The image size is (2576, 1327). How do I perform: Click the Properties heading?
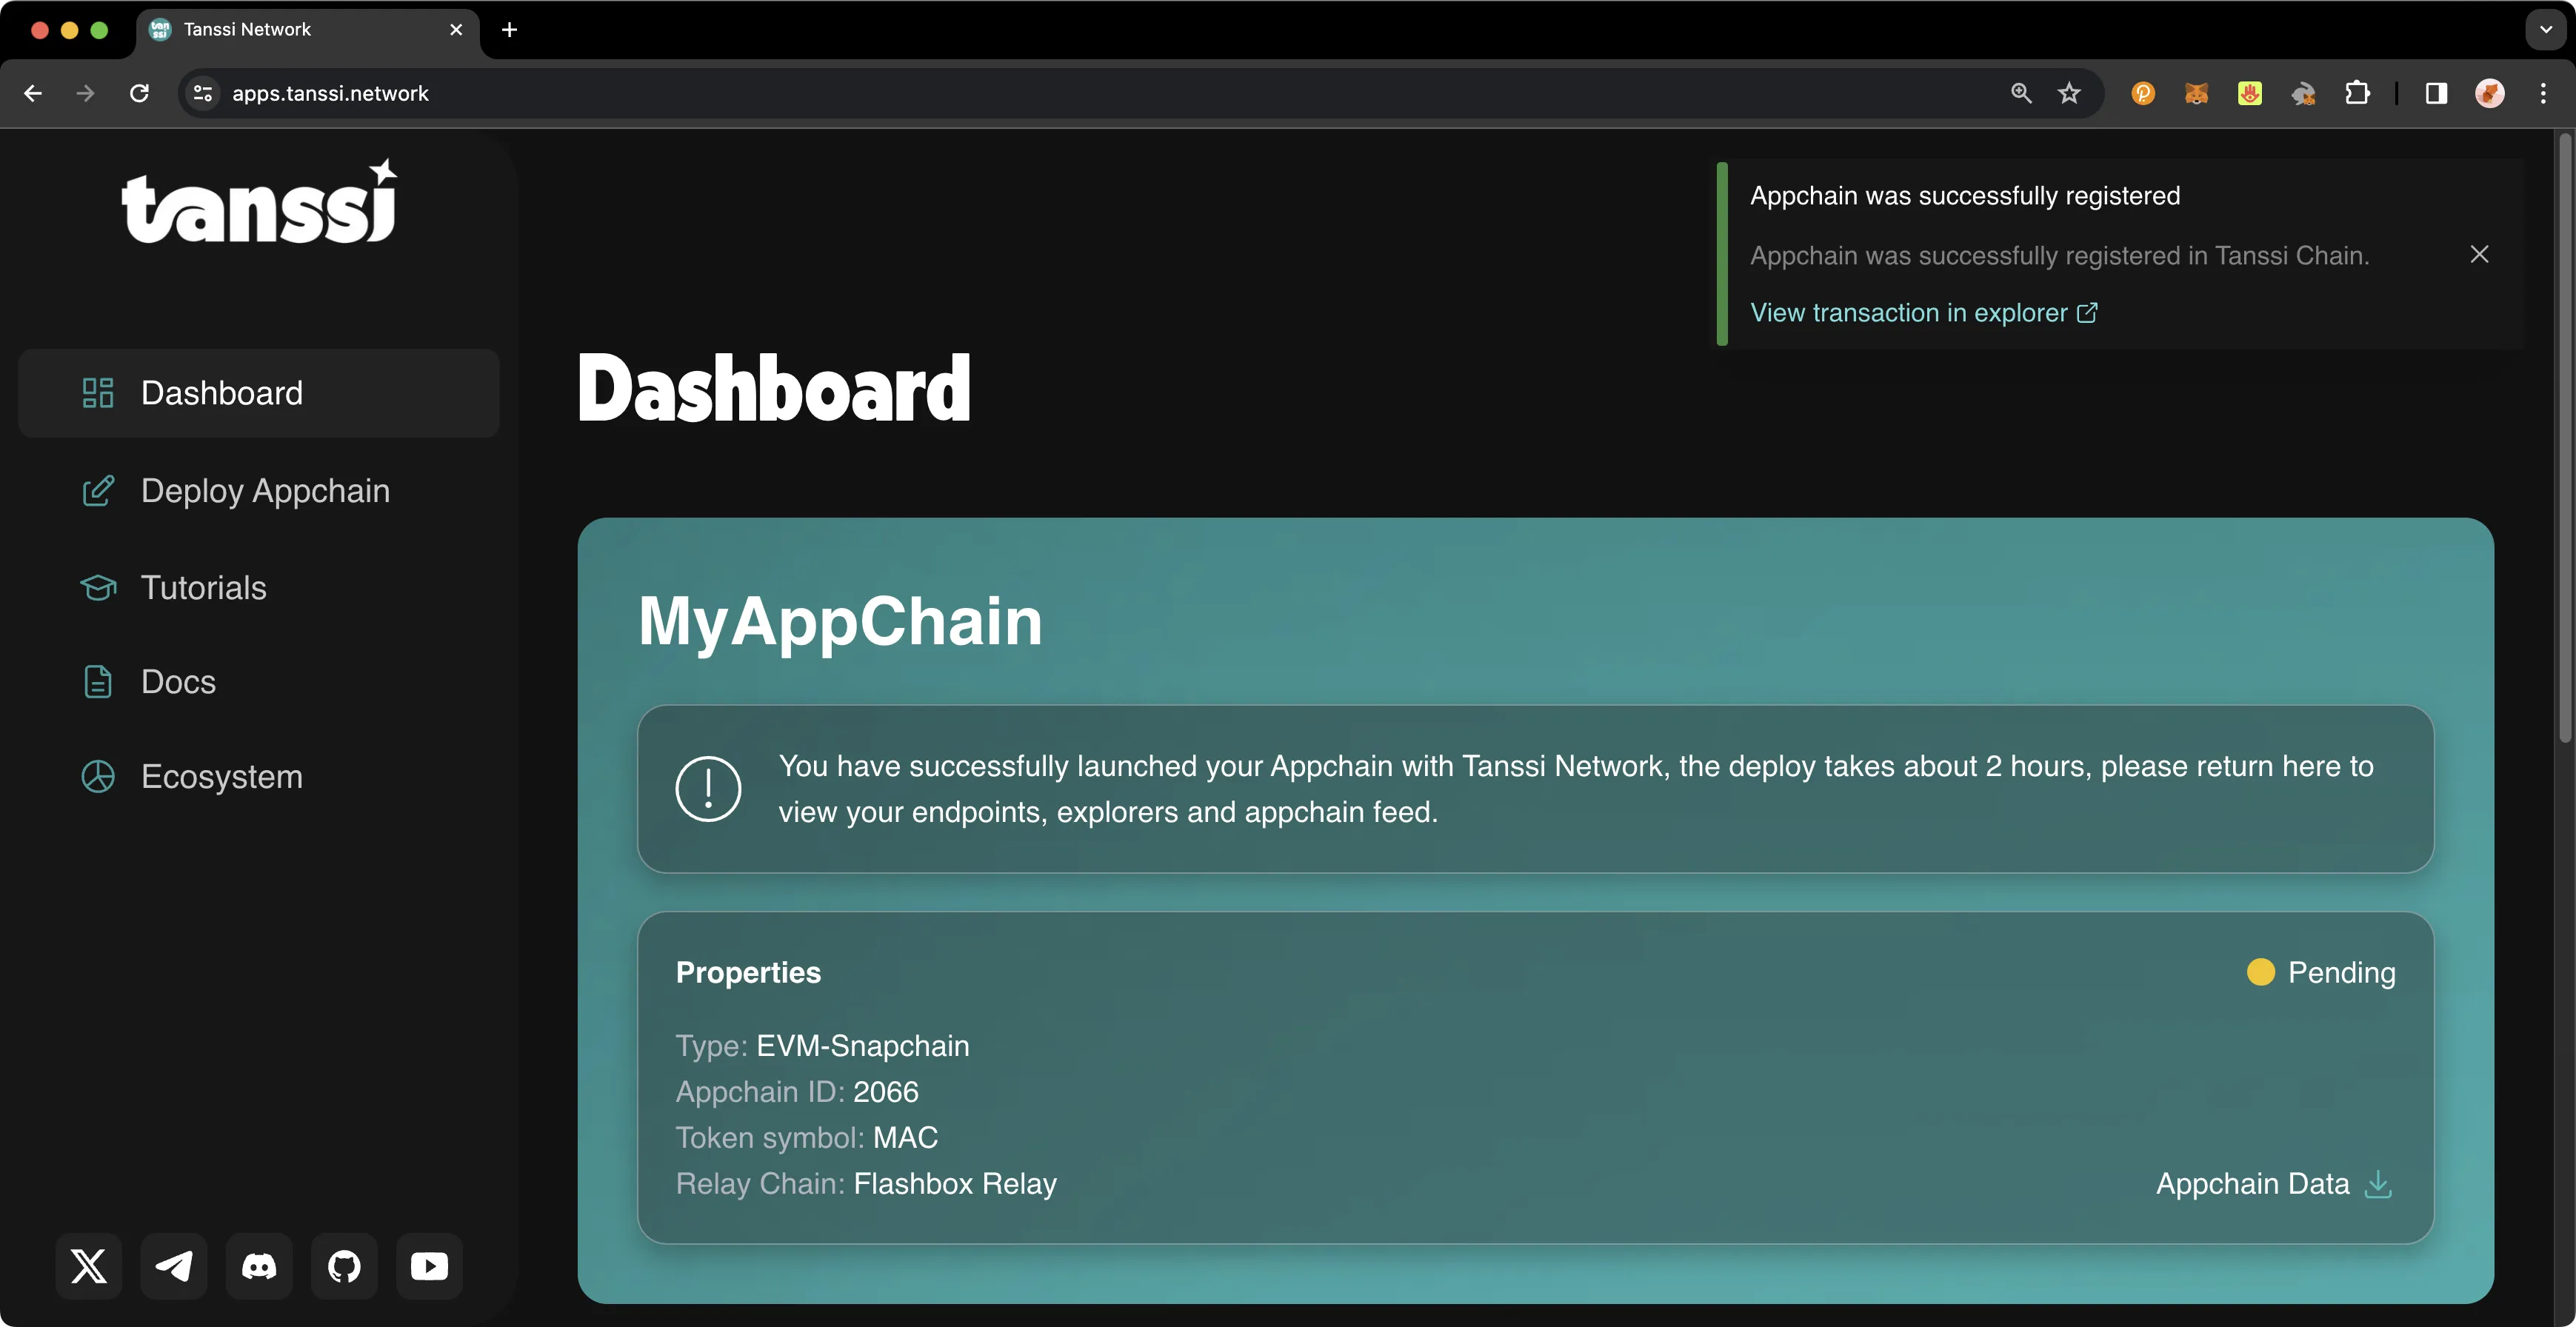point(748,972)
